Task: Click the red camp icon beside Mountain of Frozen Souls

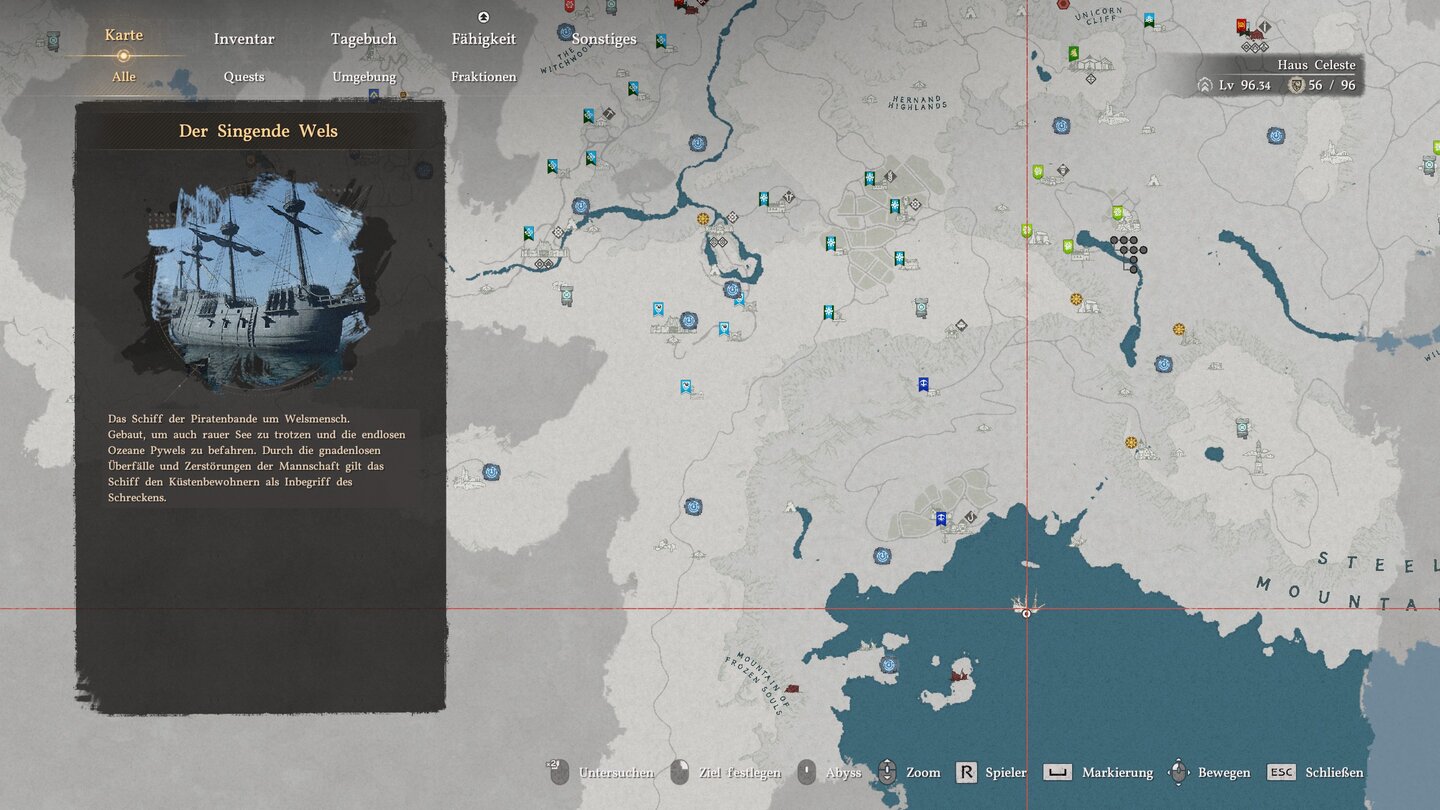Action: click(x=794, y=689)
